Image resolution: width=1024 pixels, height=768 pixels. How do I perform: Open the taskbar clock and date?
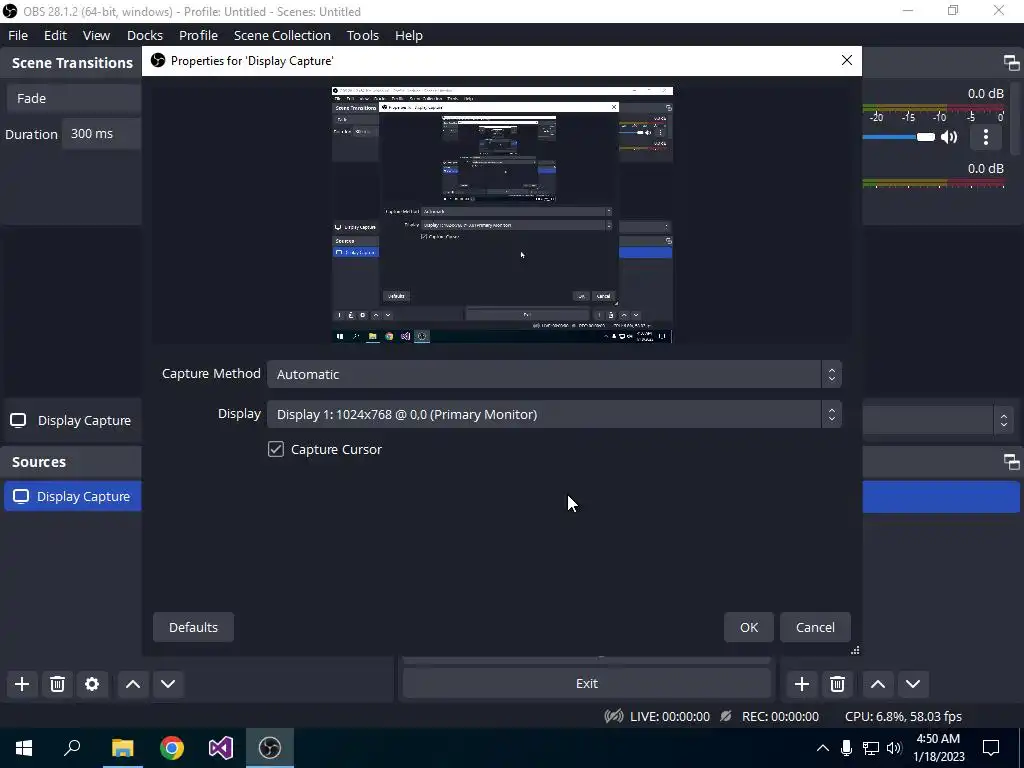(938, 748)
